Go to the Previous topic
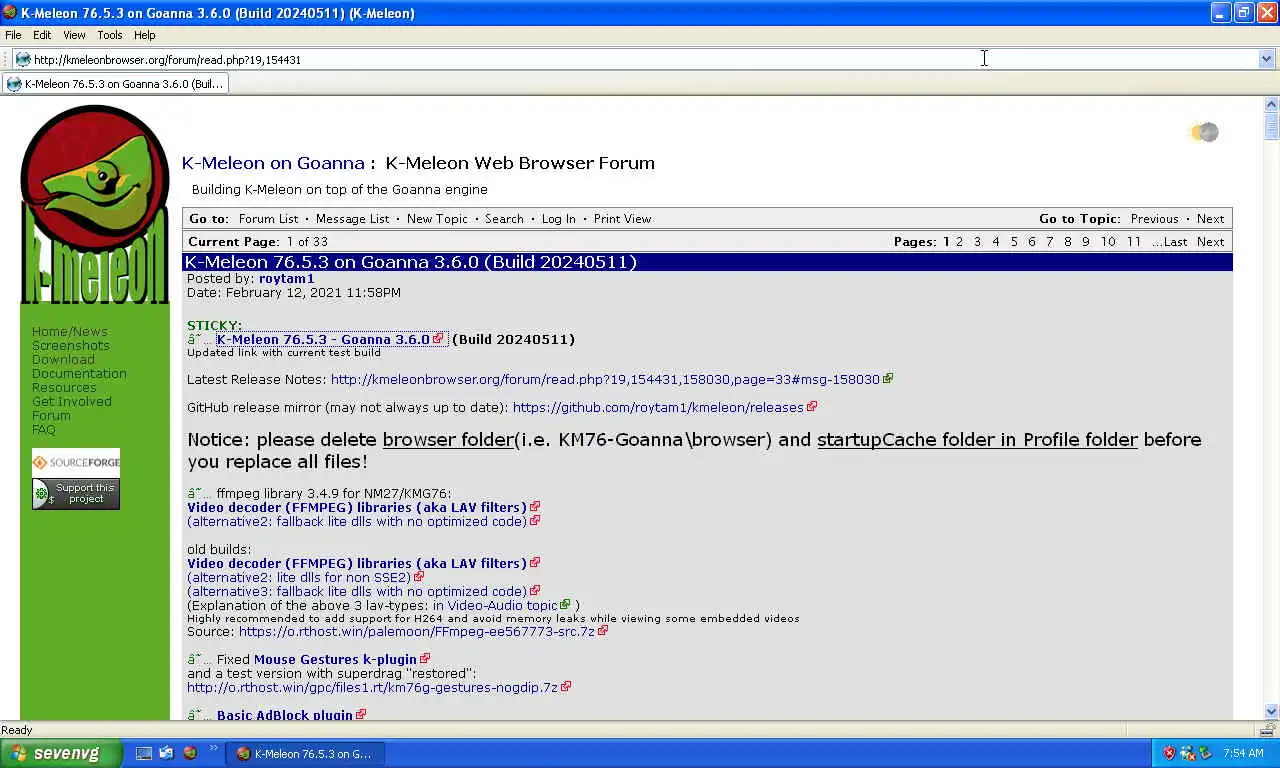The height and width of the screenshot is (768, 1280). coord(1154,219)
